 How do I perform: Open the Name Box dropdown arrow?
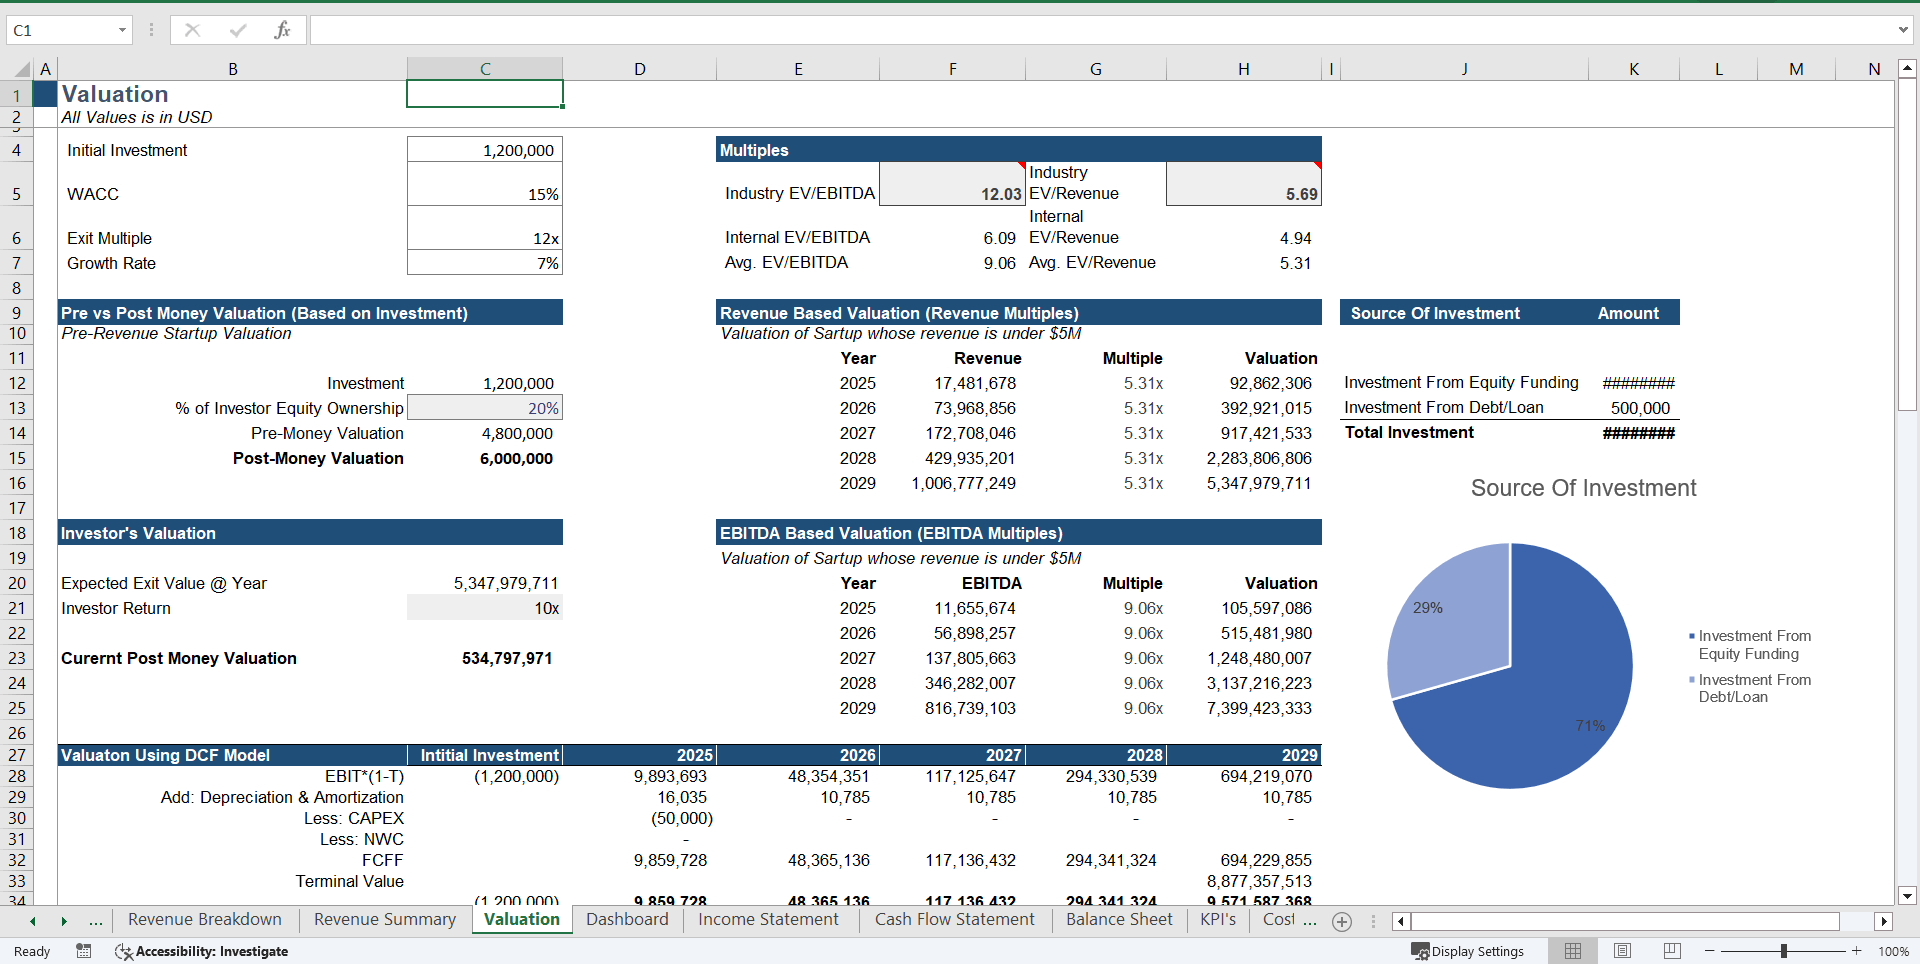point(122,30)
